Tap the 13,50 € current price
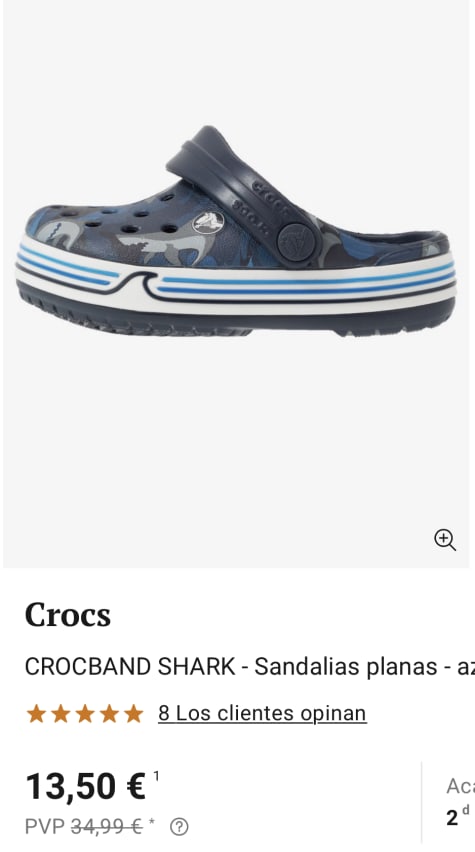Image resolution: width=475 pixels, height=852 pixels. point(86,786)
